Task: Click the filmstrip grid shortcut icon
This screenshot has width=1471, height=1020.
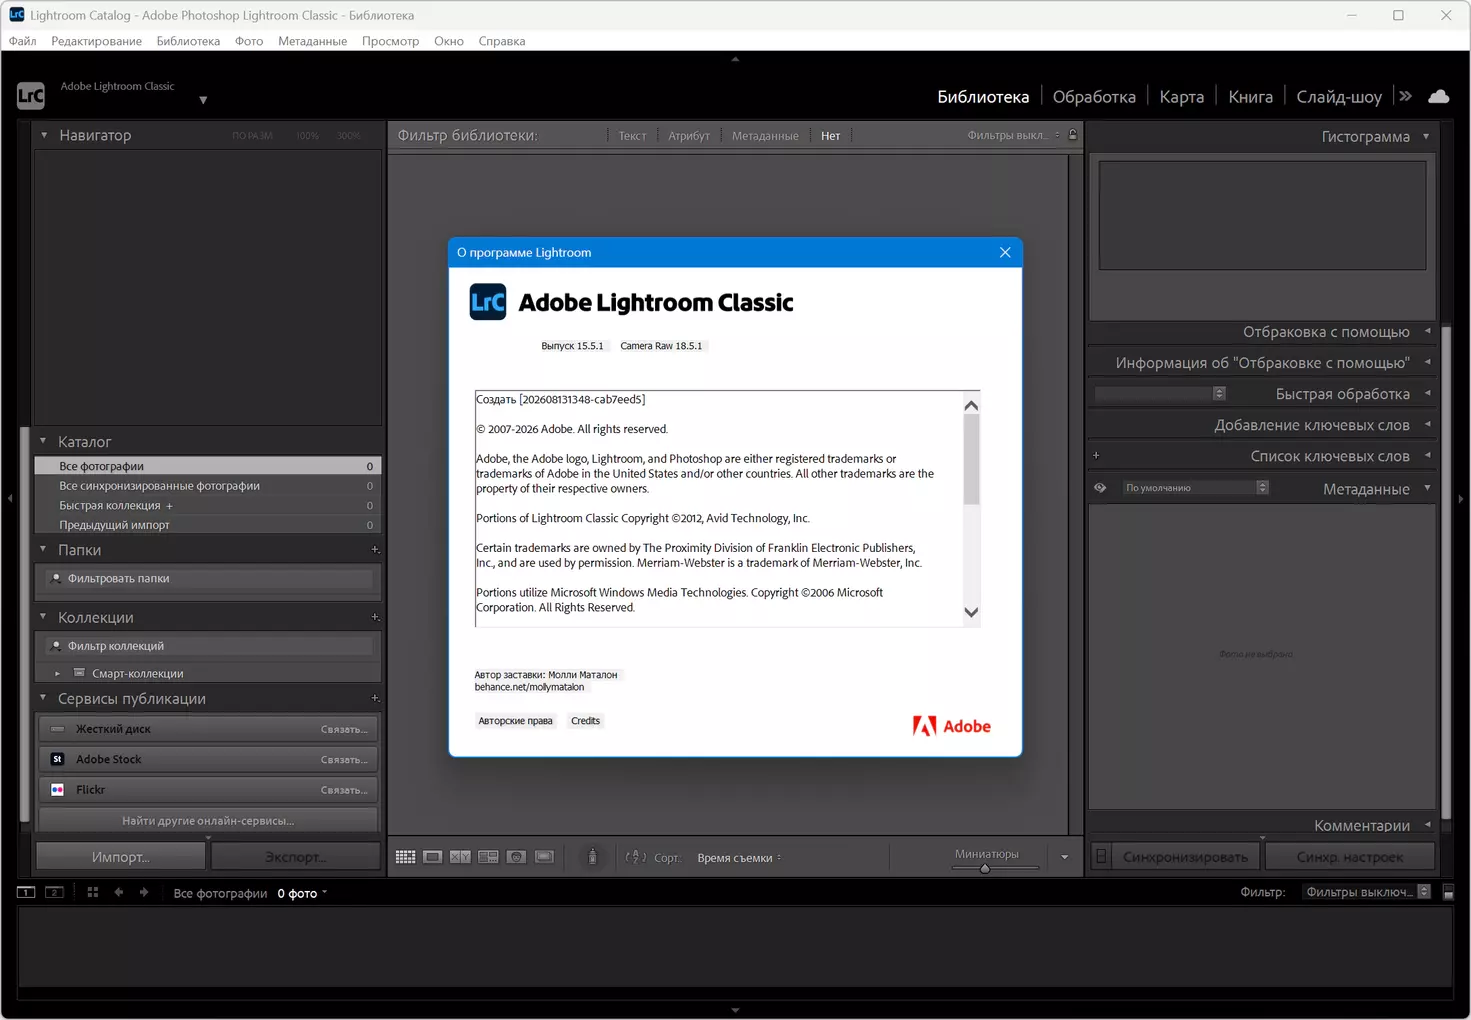Action: point(93,892)
